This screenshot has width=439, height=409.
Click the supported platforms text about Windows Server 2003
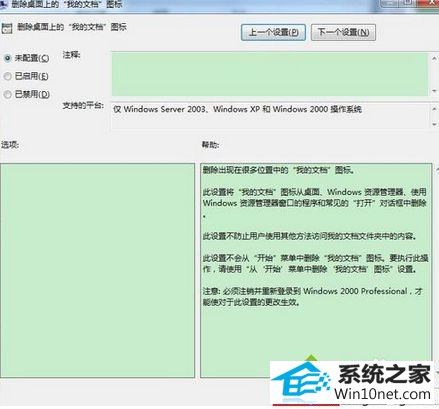[237, 109]
